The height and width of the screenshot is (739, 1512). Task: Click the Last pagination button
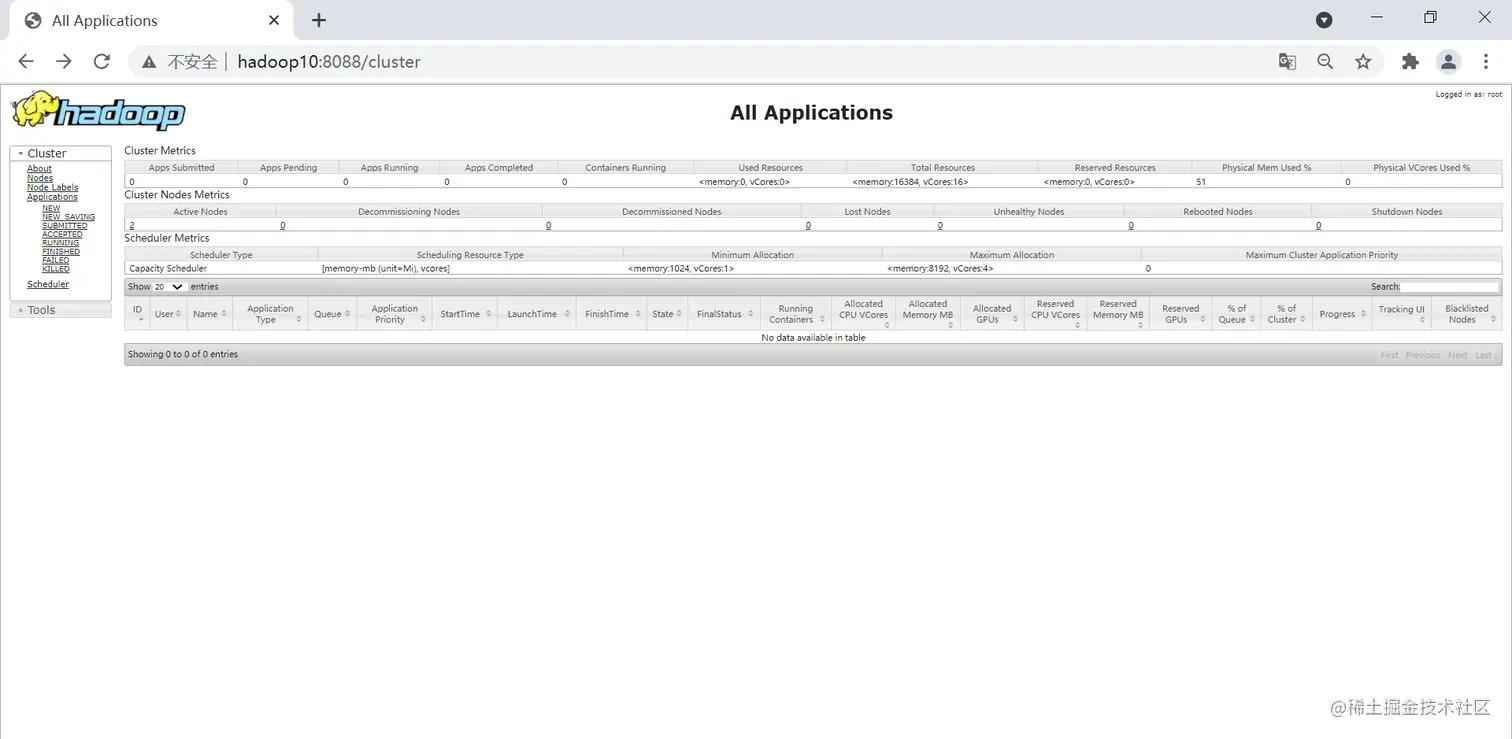(1483, 355)
